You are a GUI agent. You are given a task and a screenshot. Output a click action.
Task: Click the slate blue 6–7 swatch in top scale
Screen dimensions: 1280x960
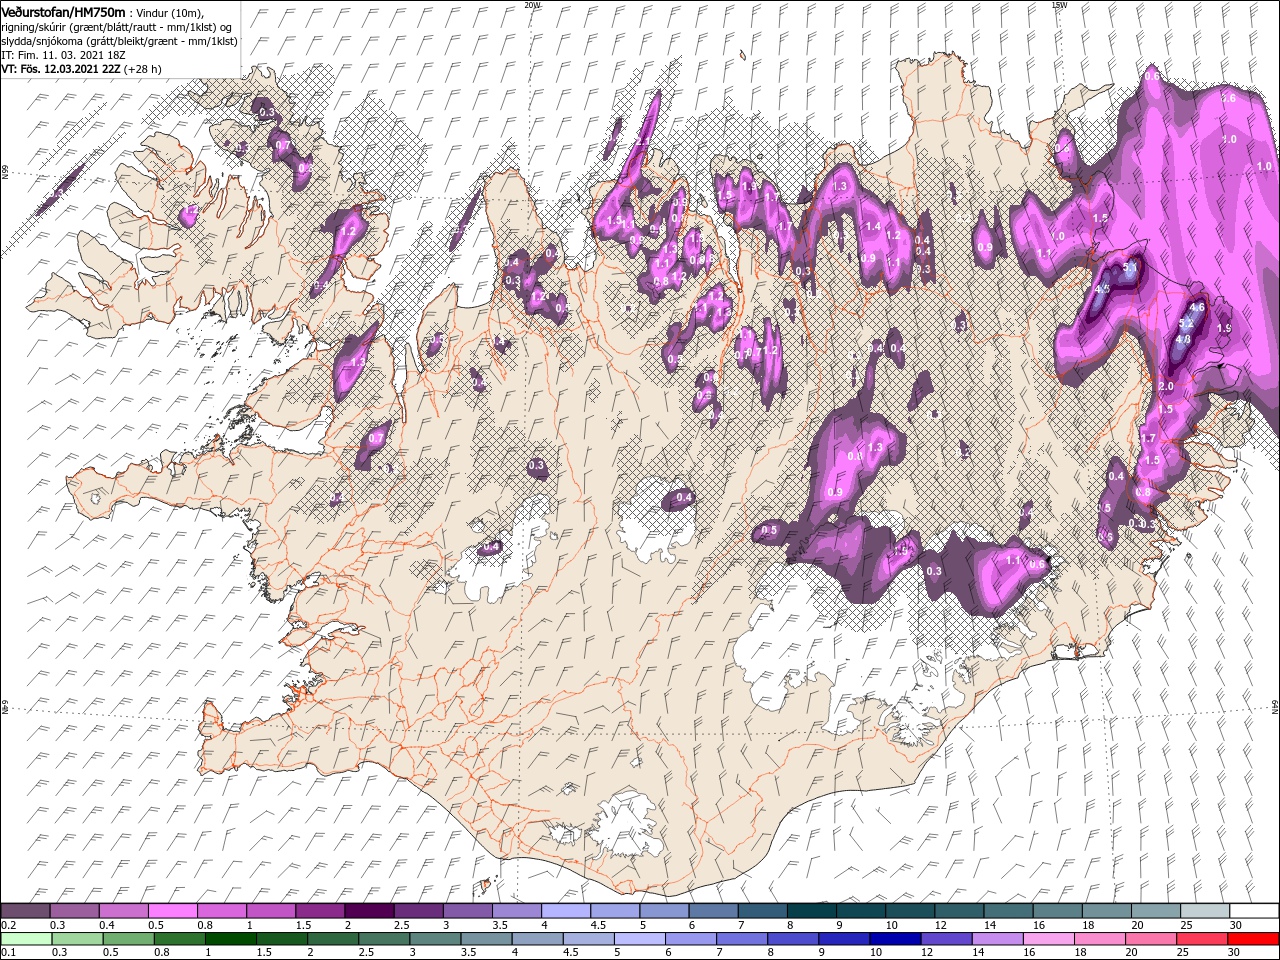(x=711, y=911)
